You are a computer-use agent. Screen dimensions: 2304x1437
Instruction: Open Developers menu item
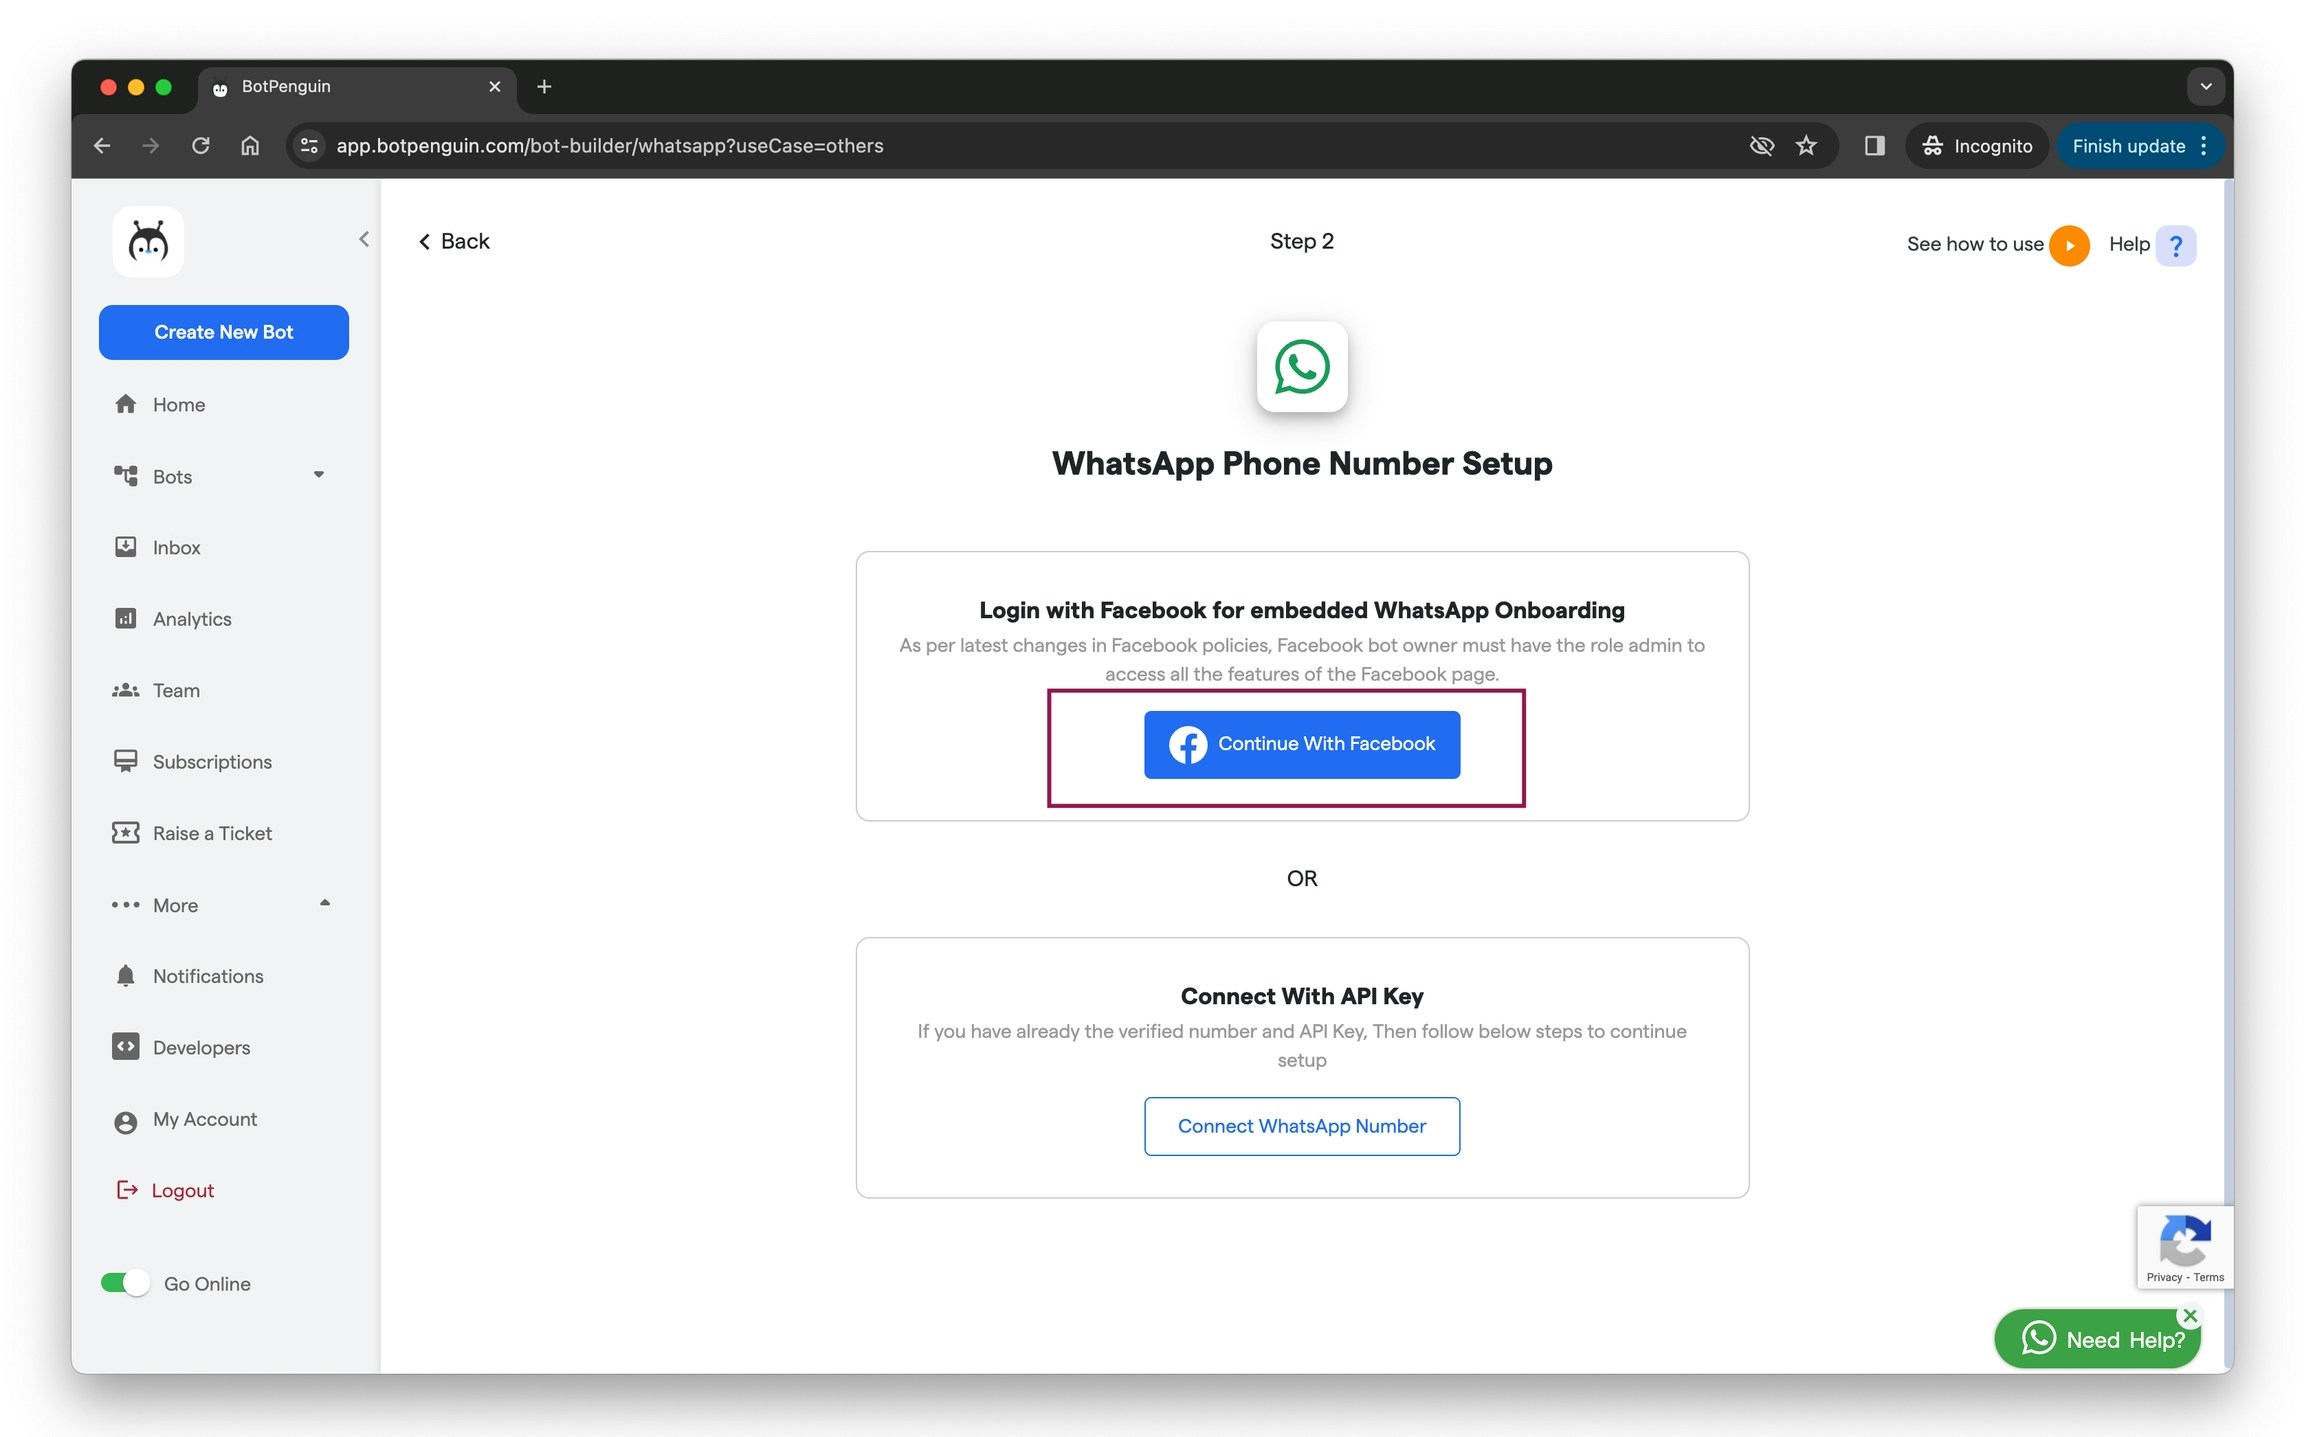click(x=201, y=1047)
